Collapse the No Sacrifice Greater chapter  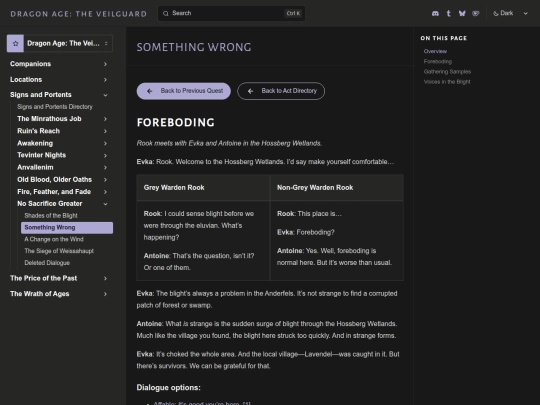105,204
